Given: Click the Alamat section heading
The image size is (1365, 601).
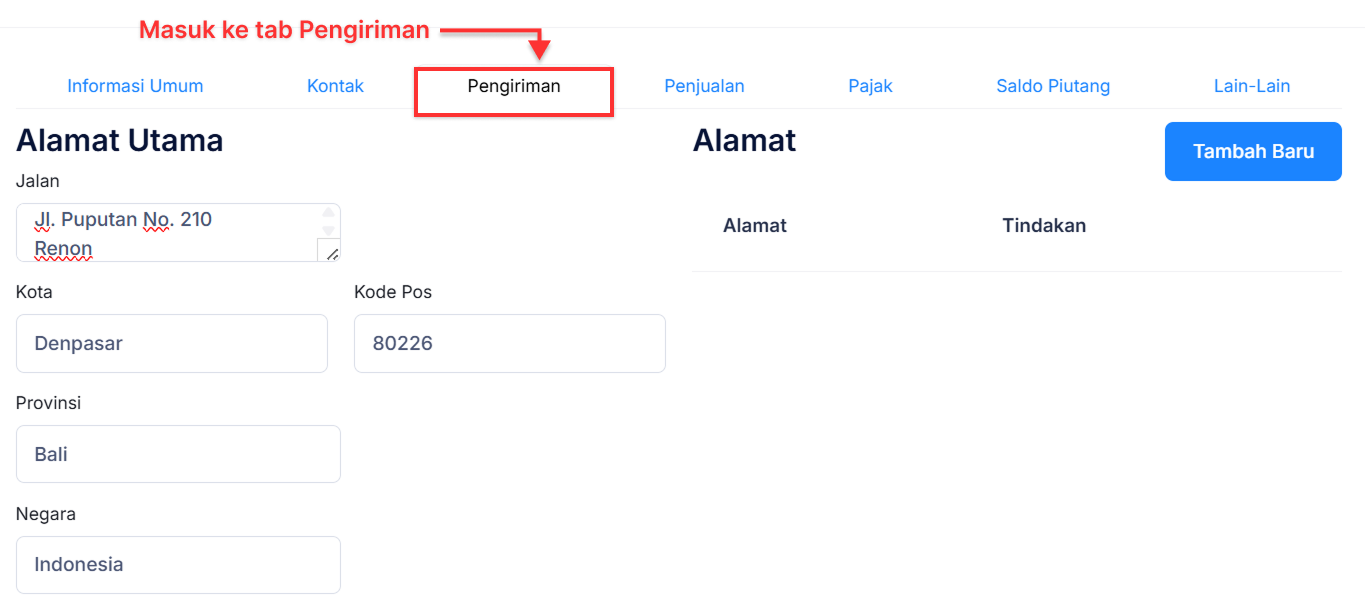Looking at the screenshot, I should [x=744, y=141].
